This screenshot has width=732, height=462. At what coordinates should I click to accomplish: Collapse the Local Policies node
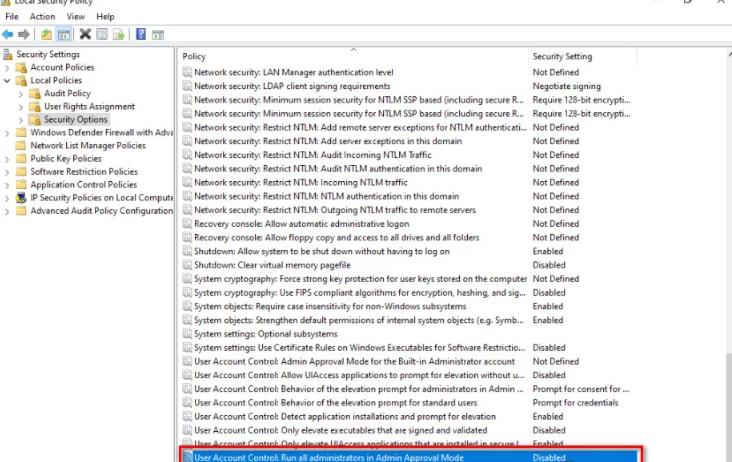7,80
